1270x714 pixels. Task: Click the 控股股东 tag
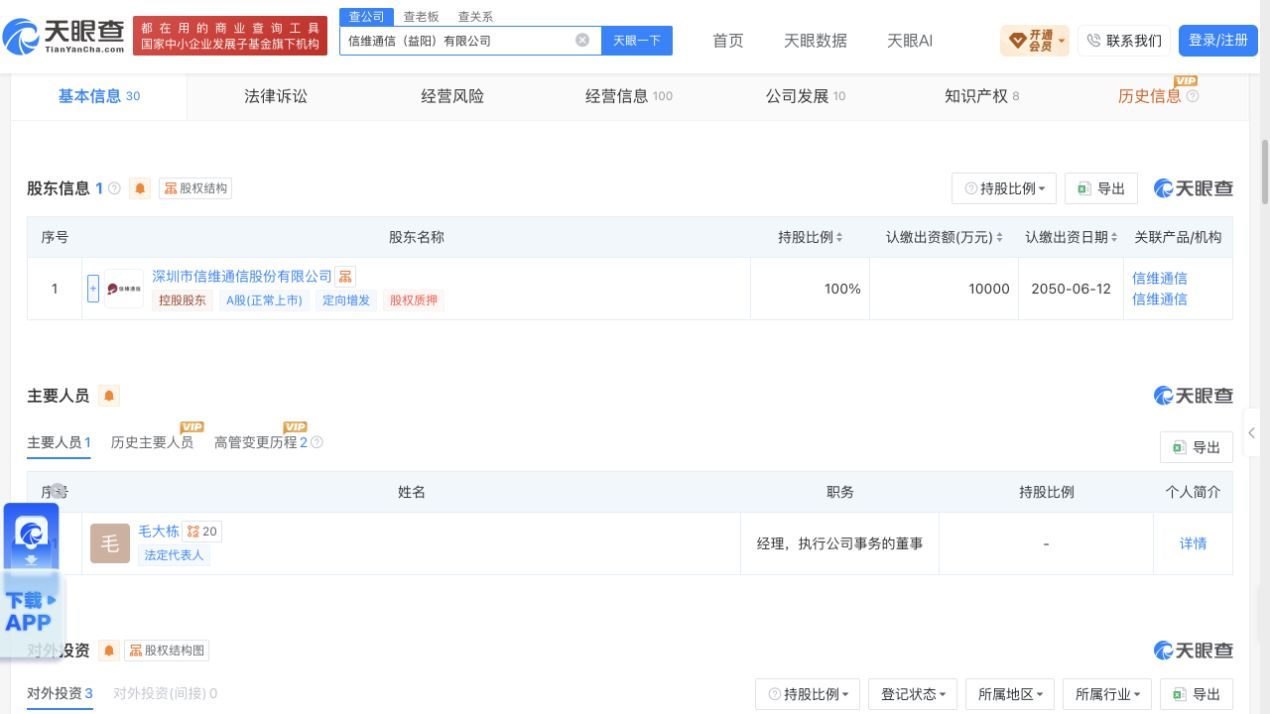tap(182, 300)
